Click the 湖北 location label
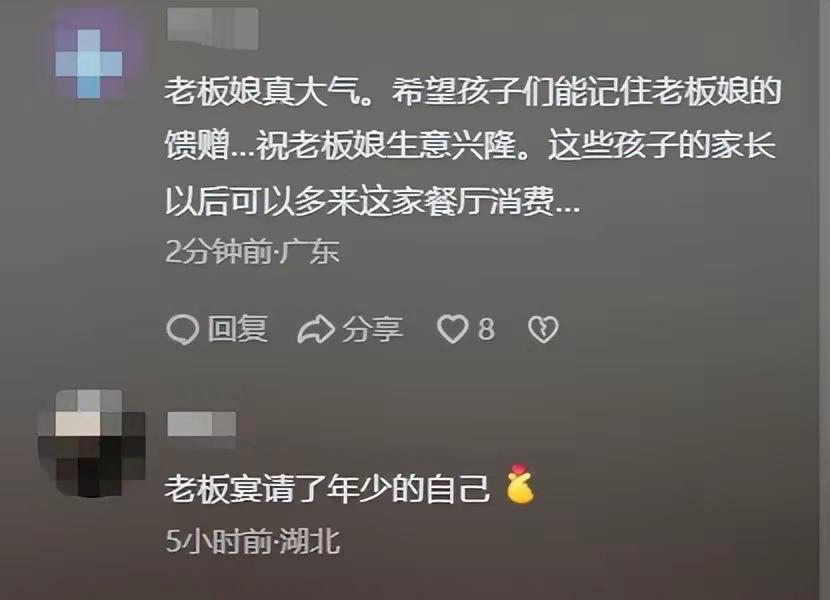Screen dimensions: 830x600 (310, 541)
